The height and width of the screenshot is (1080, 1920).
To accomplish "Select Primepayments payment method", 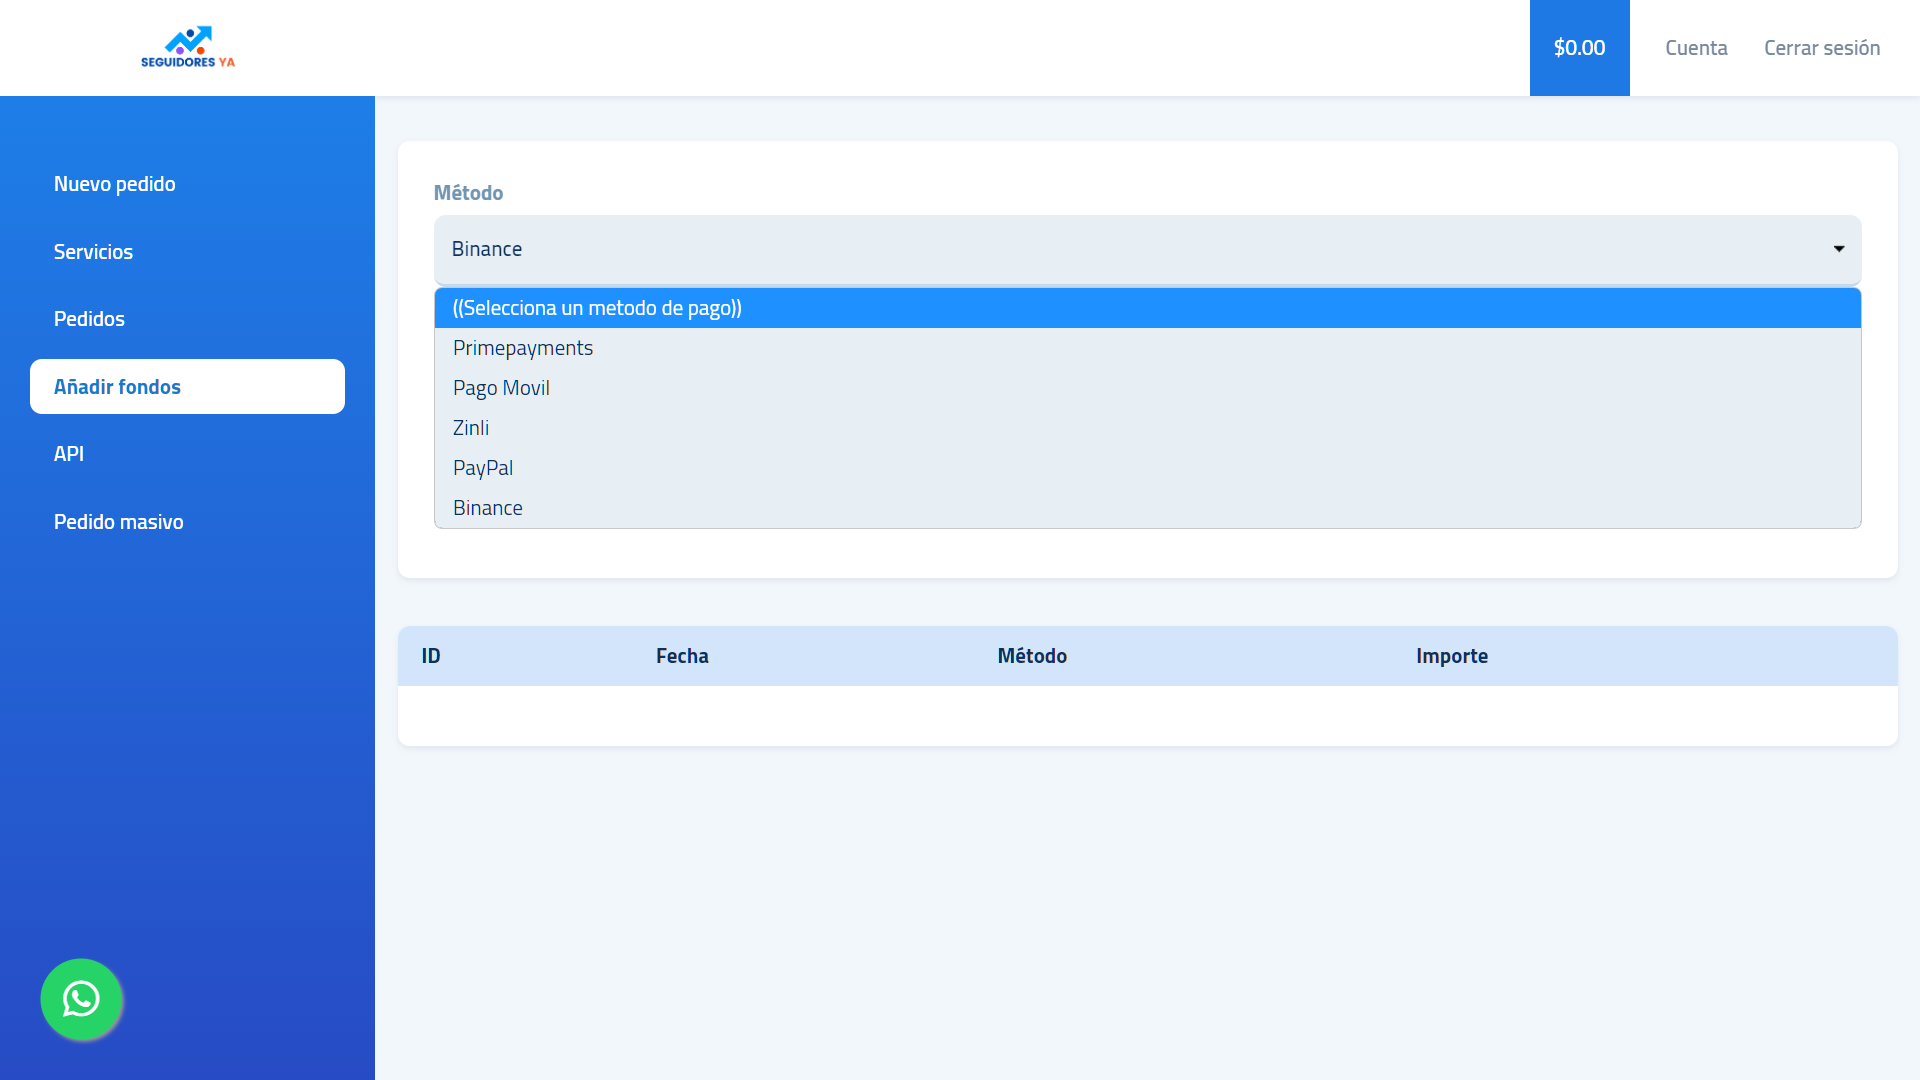I will pos(1147,348).
